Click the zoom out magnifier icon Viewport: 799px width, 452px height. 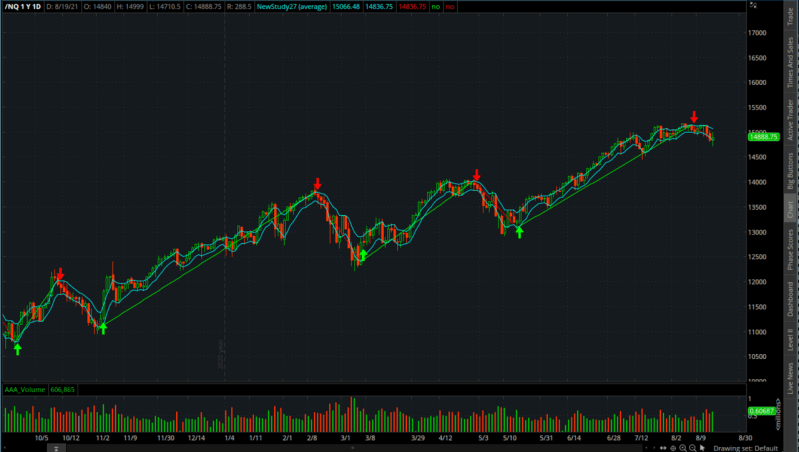point(693,448)
